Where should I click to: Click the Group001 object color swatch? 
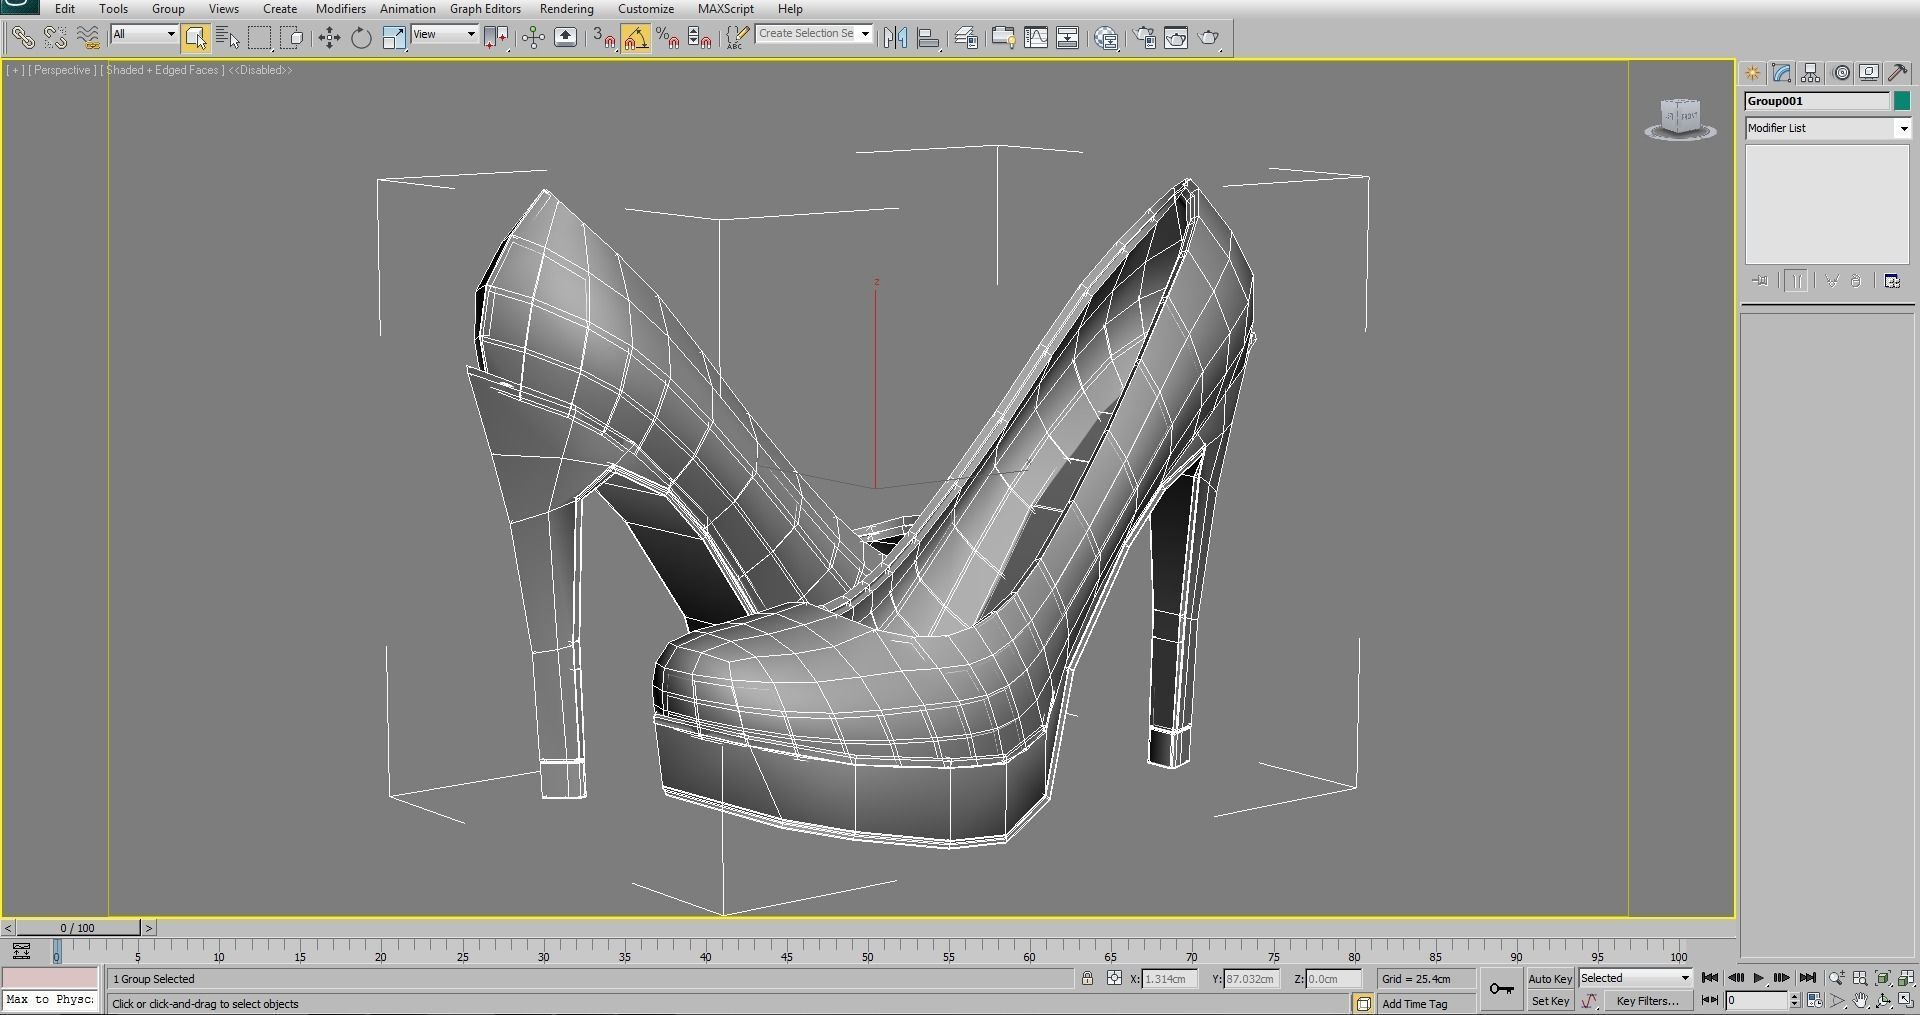tap(1902, 101)
